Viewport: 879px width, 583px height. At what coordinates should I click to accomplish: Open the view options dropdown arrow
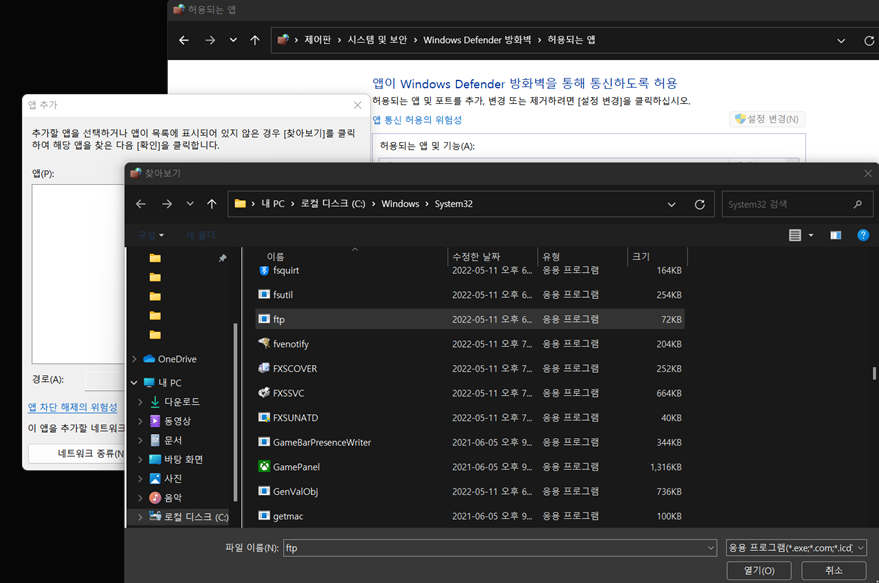(811, 235)
